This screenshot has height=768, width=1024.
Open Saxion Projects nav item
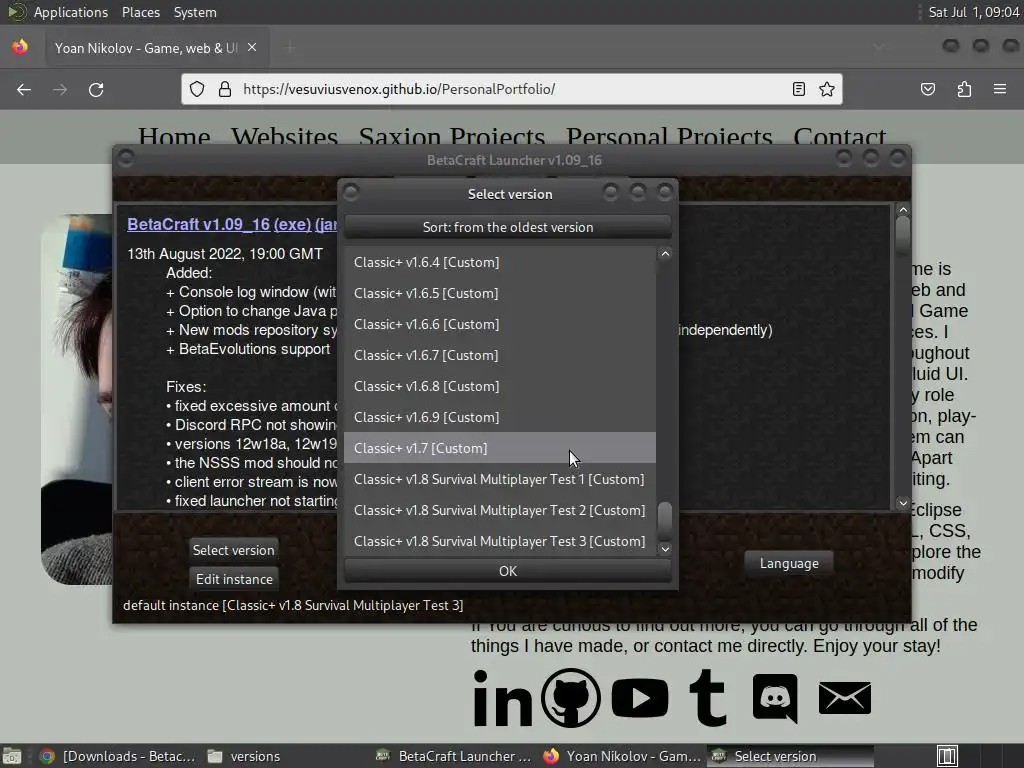click(x=452, y=137)
